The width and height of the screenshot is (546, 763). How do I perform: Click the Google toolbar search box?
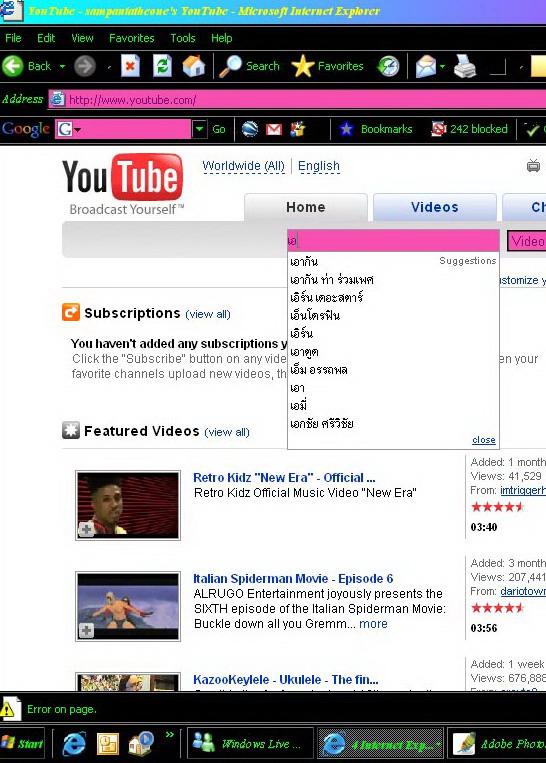click(123, 129)
